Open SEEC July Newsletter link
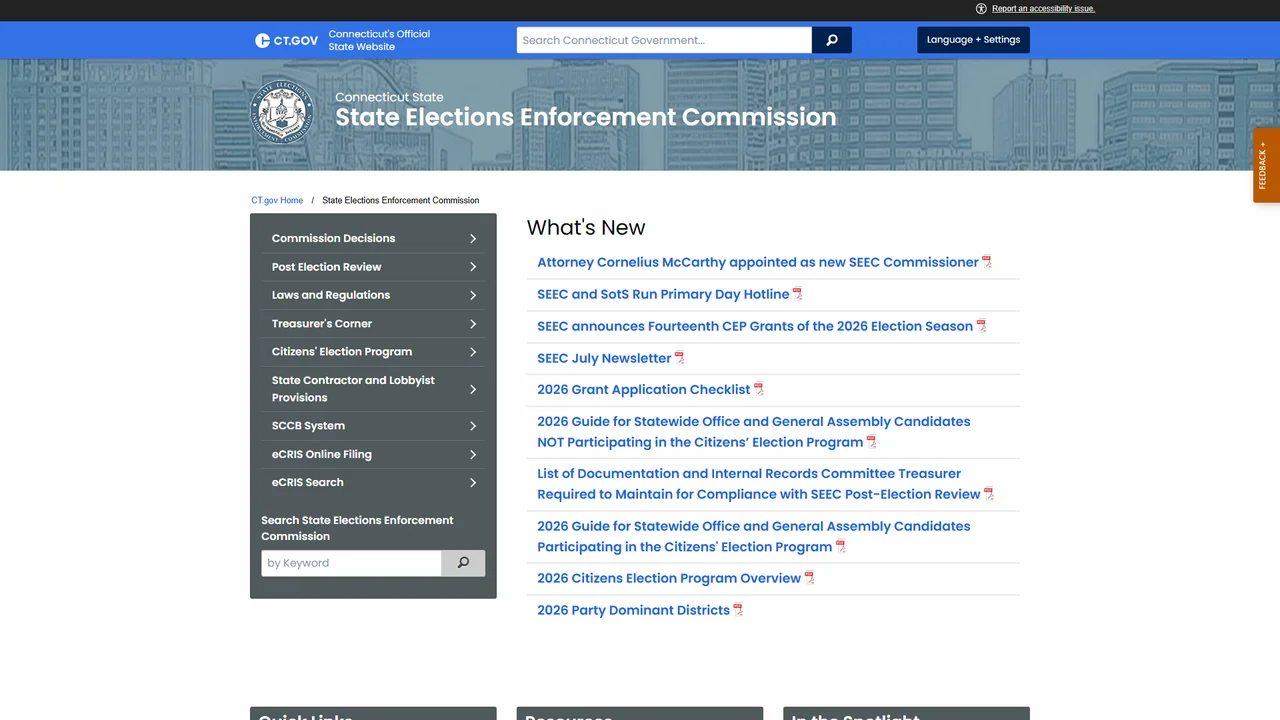Viewport: 1280px width, 720px height. 604,358
